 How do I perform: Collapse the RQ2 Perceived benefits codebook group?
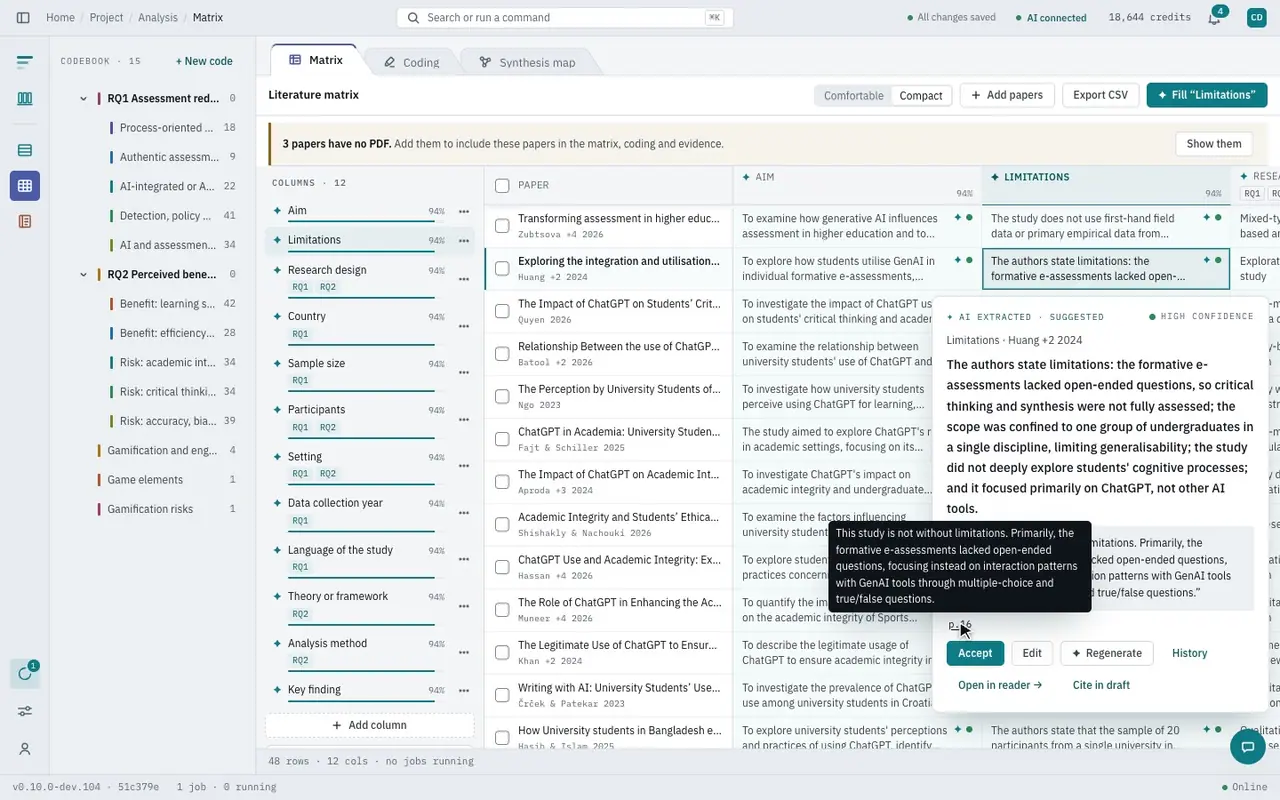point(83,275)
